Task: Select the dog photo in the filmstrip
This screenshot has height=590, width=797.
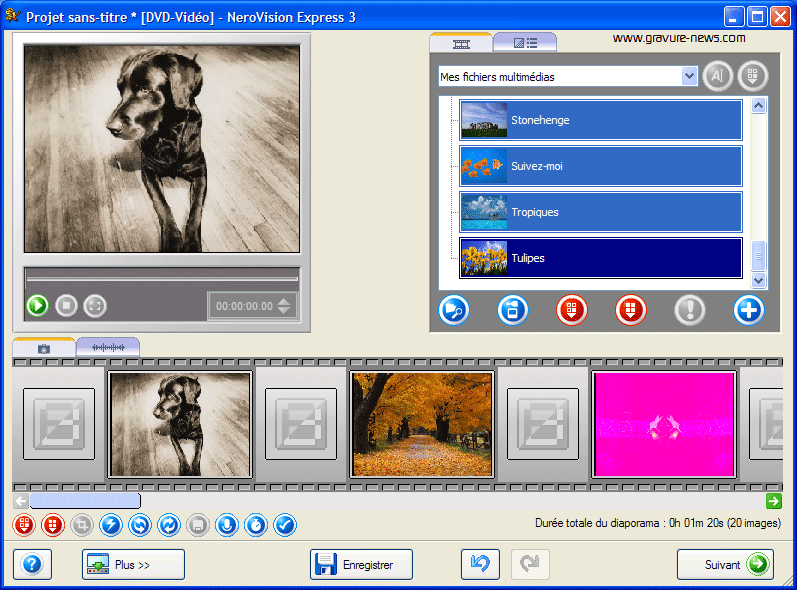Action: pos(180,424)
